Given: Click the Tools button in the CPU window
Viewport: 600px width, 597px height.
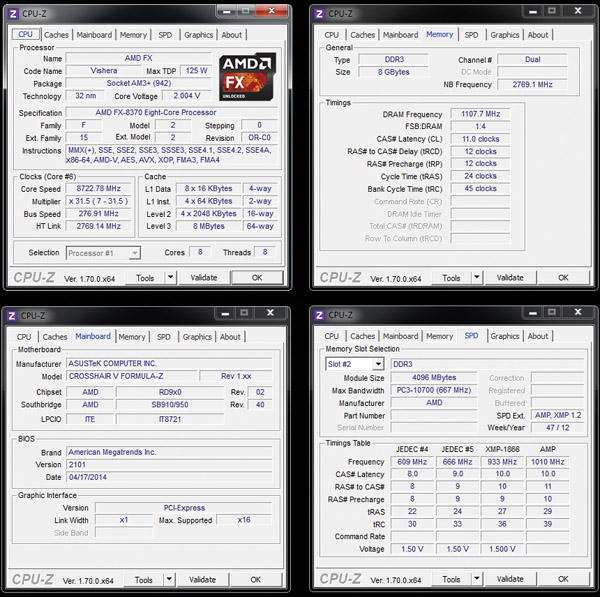Looking at the screenshot, I should click(x=145, y=278).
